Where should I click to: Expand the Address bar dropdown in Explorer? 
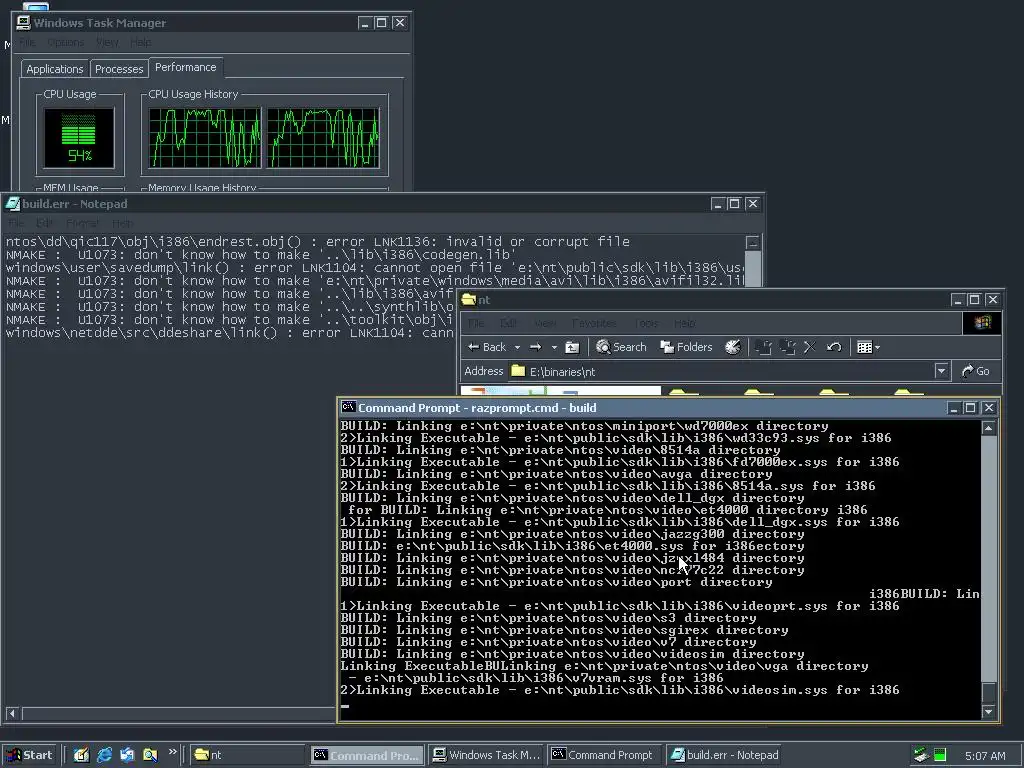coord(941,371)
